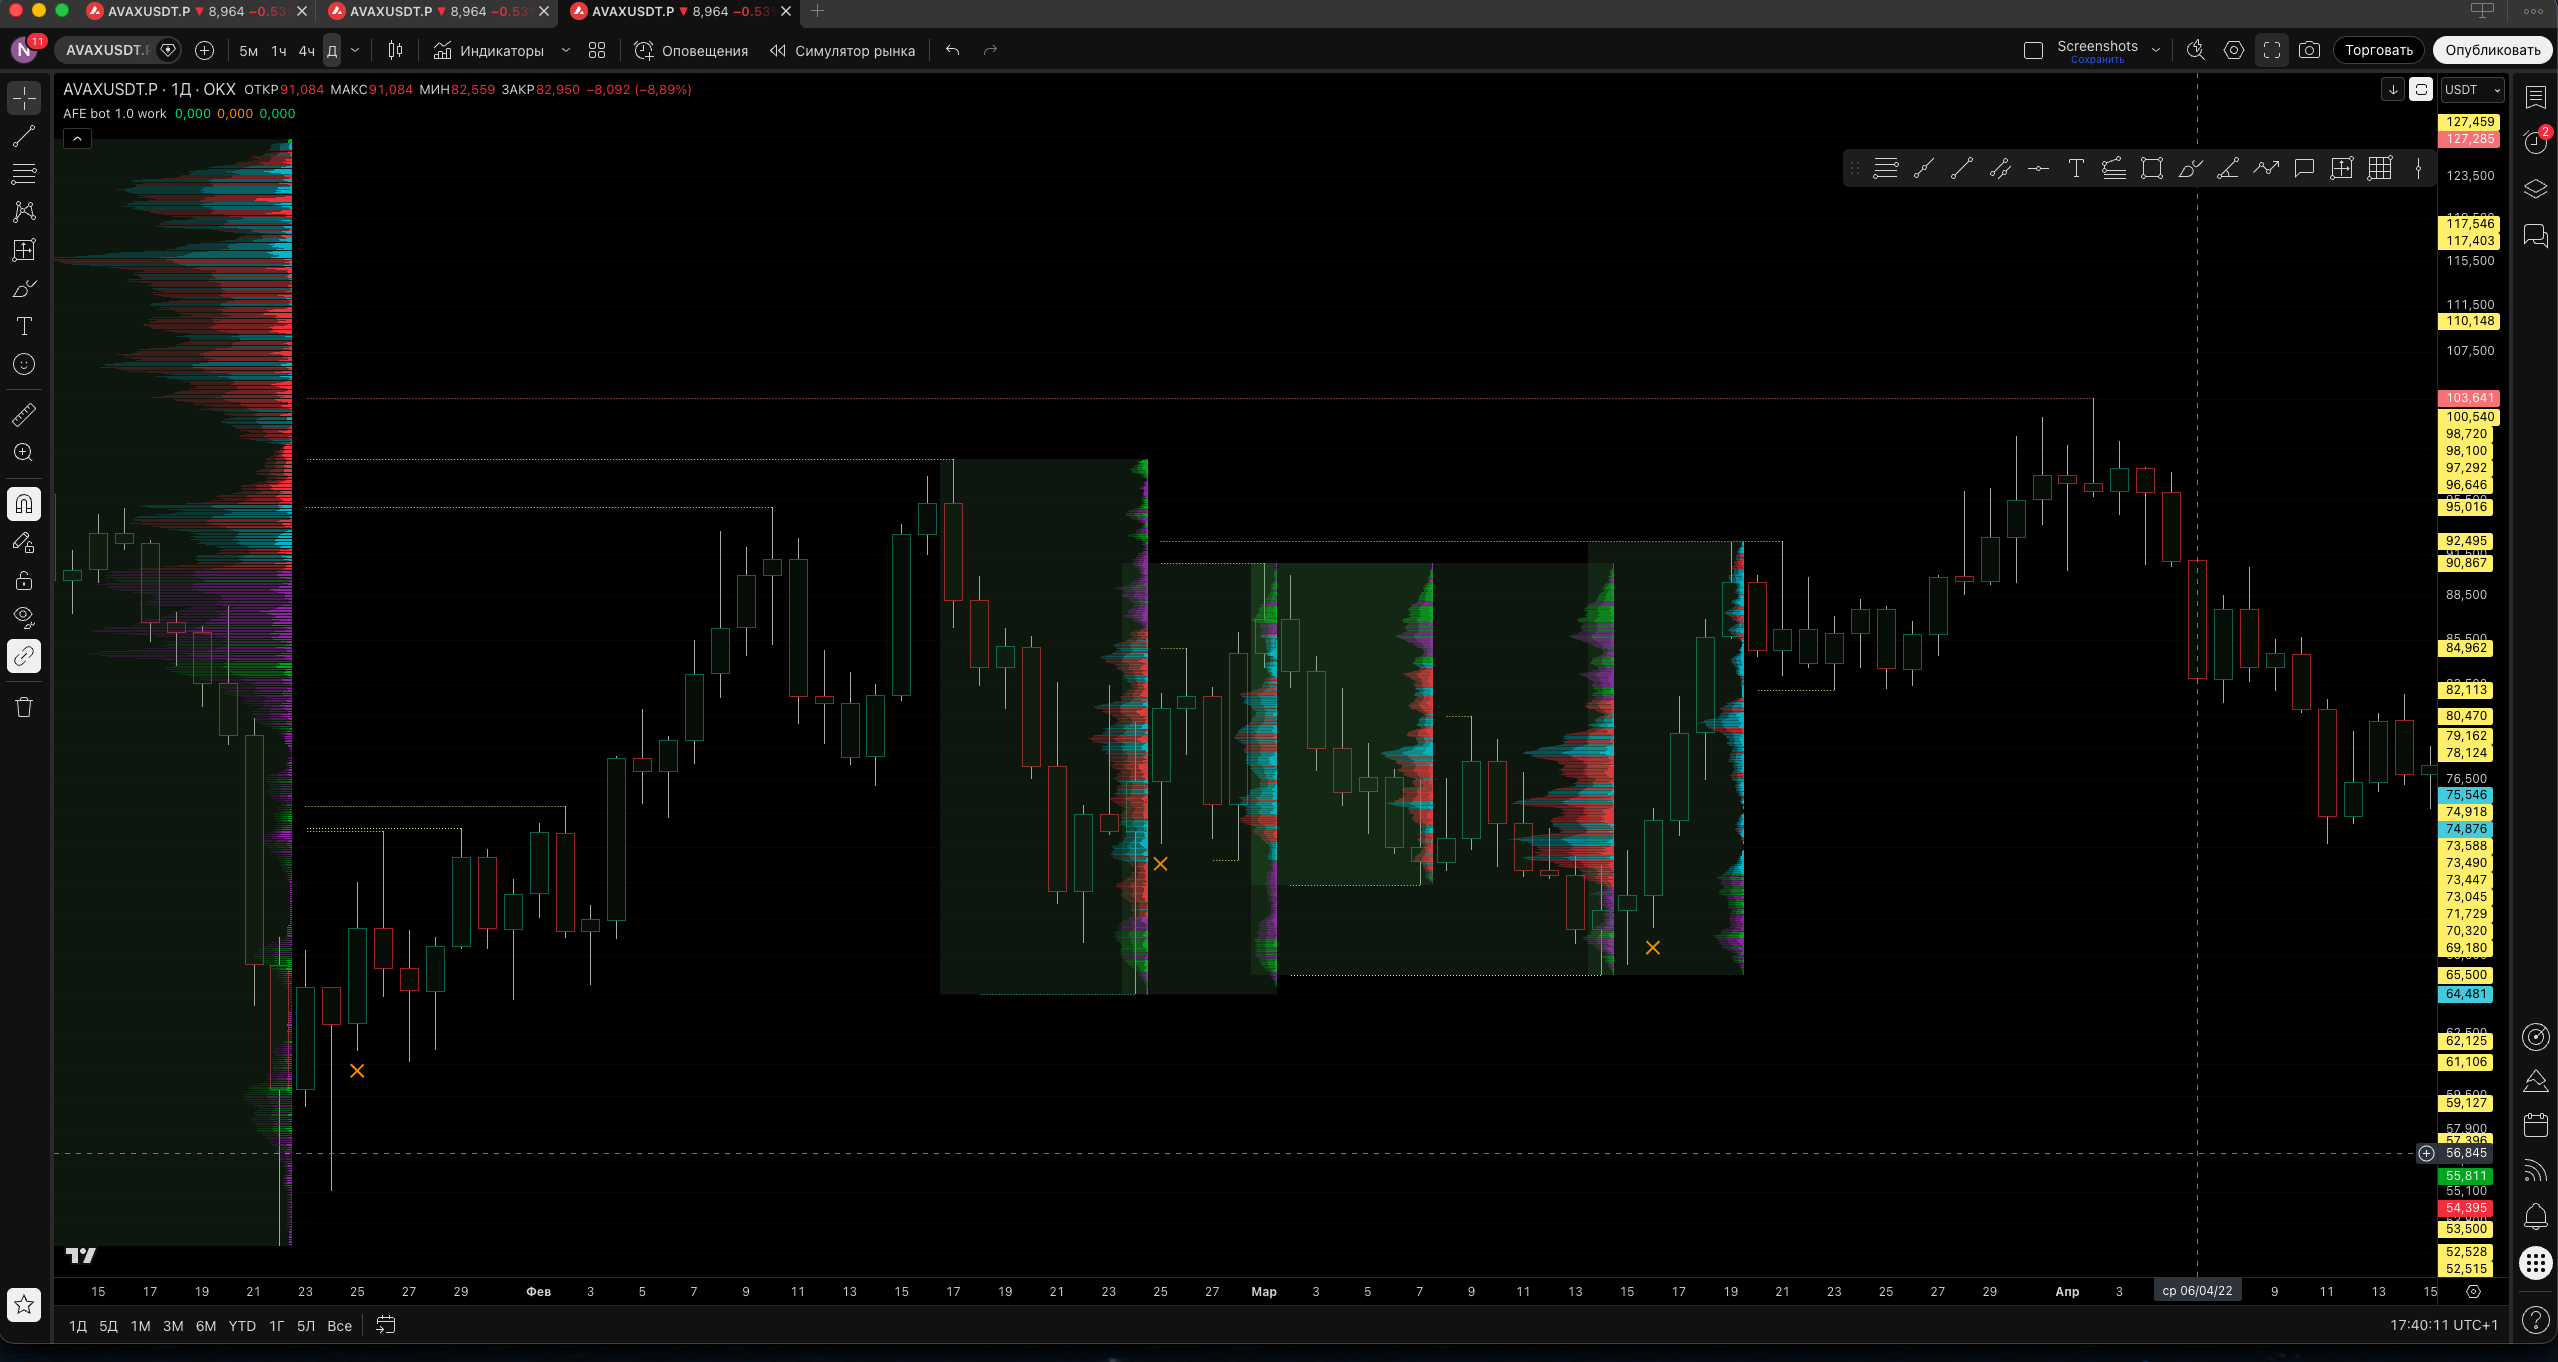This screenshot has width=2558, height=1362.
Task: Click the Торговать button
Action: tap(2378, 50)
